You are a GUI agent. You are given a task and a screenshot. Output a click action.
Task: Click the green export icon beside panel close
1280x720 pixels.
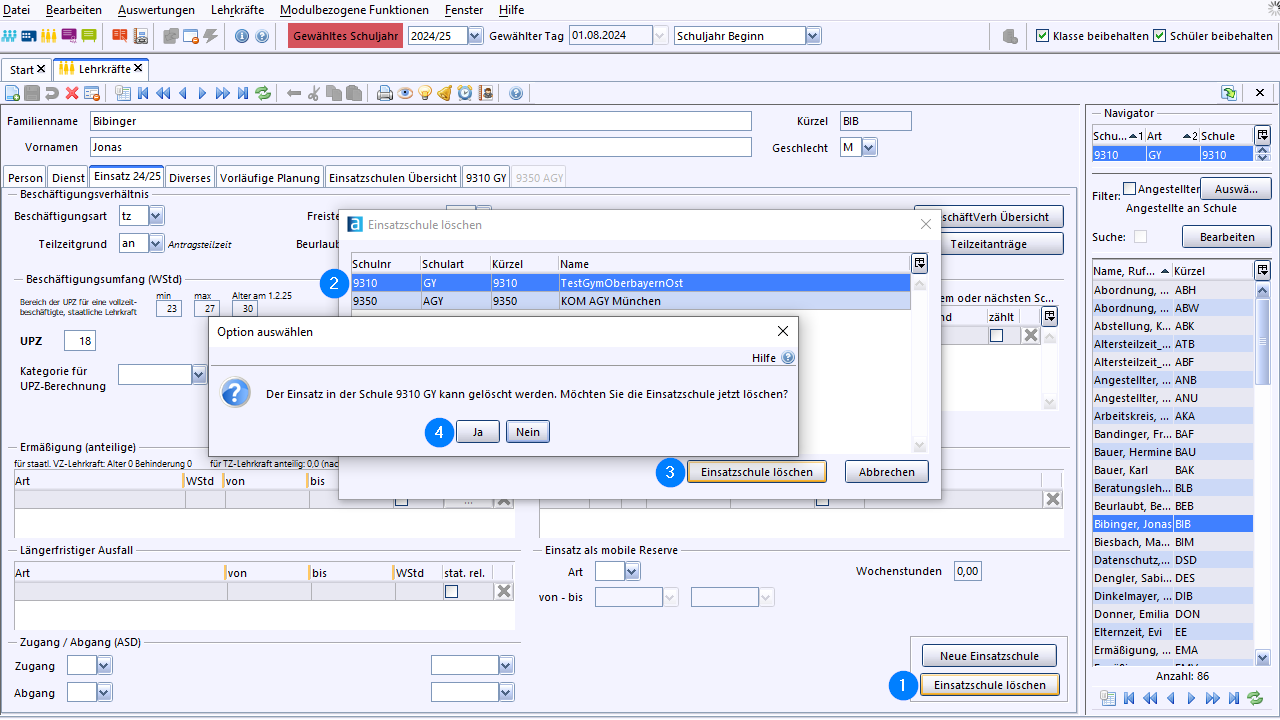tap(1229, 93)
